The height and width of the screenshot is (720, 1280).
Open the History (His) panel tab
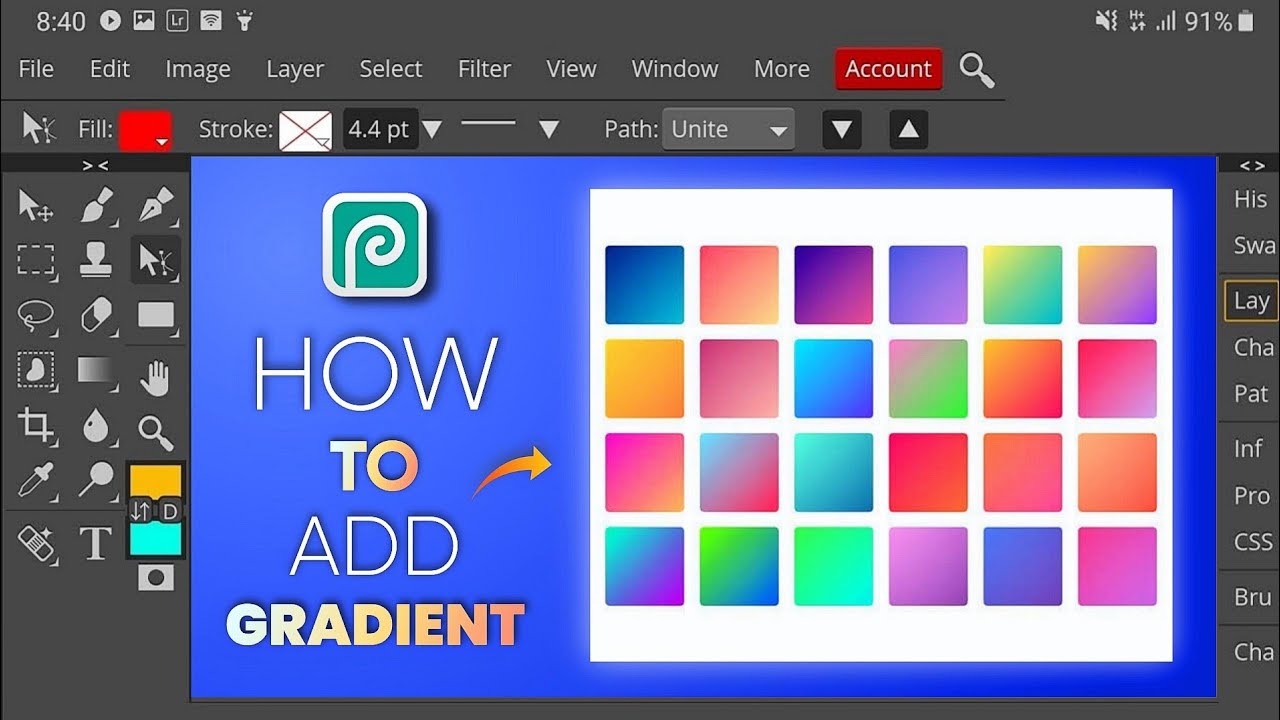pos(1250,199)
